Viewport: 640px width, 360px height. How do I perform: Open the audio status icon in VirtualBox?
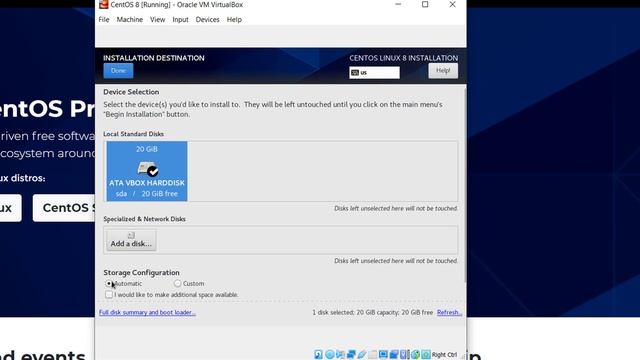(x=340, y=354)
